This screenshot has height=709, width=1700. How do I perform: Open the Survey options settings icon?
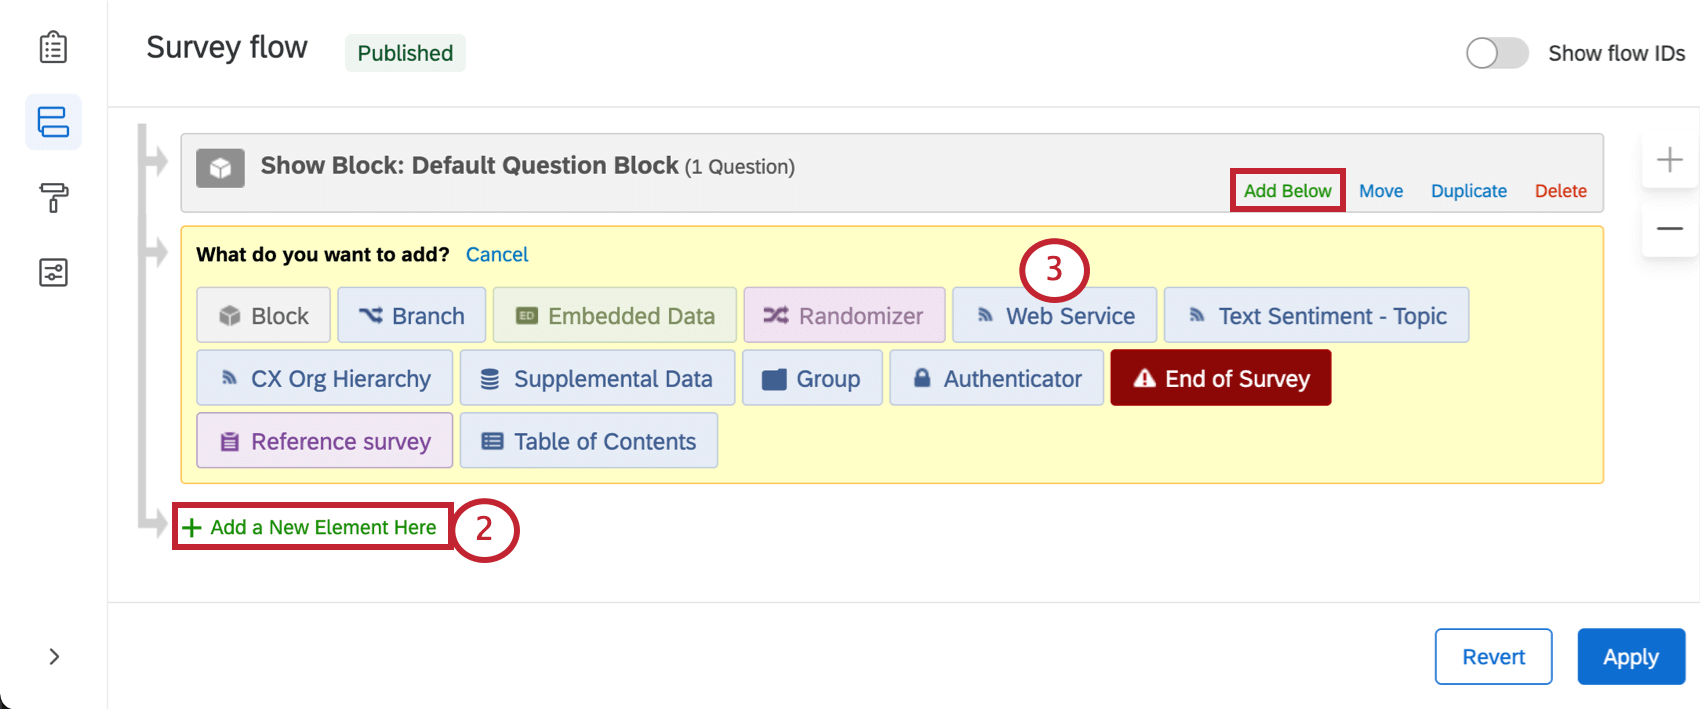(53, 271)
